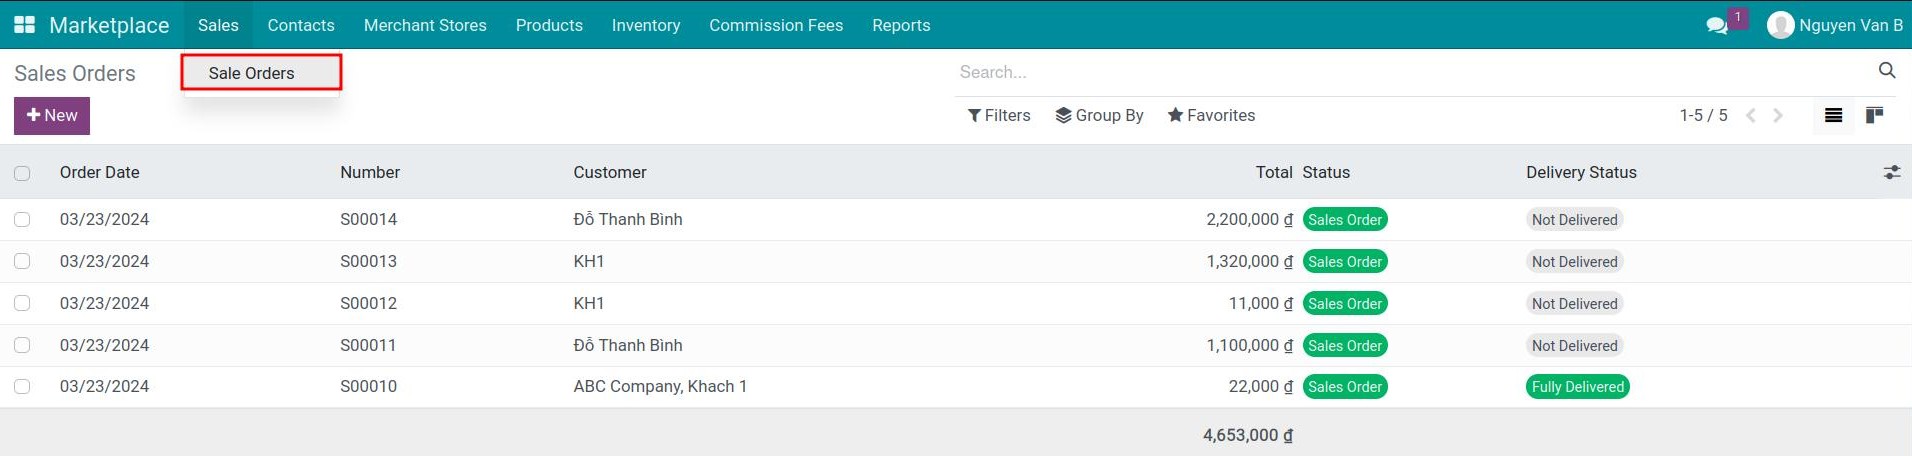The width and height of the screenshot is (1912, 456).
Task: Go to the next page arrow
Action: coord(1778,116)
